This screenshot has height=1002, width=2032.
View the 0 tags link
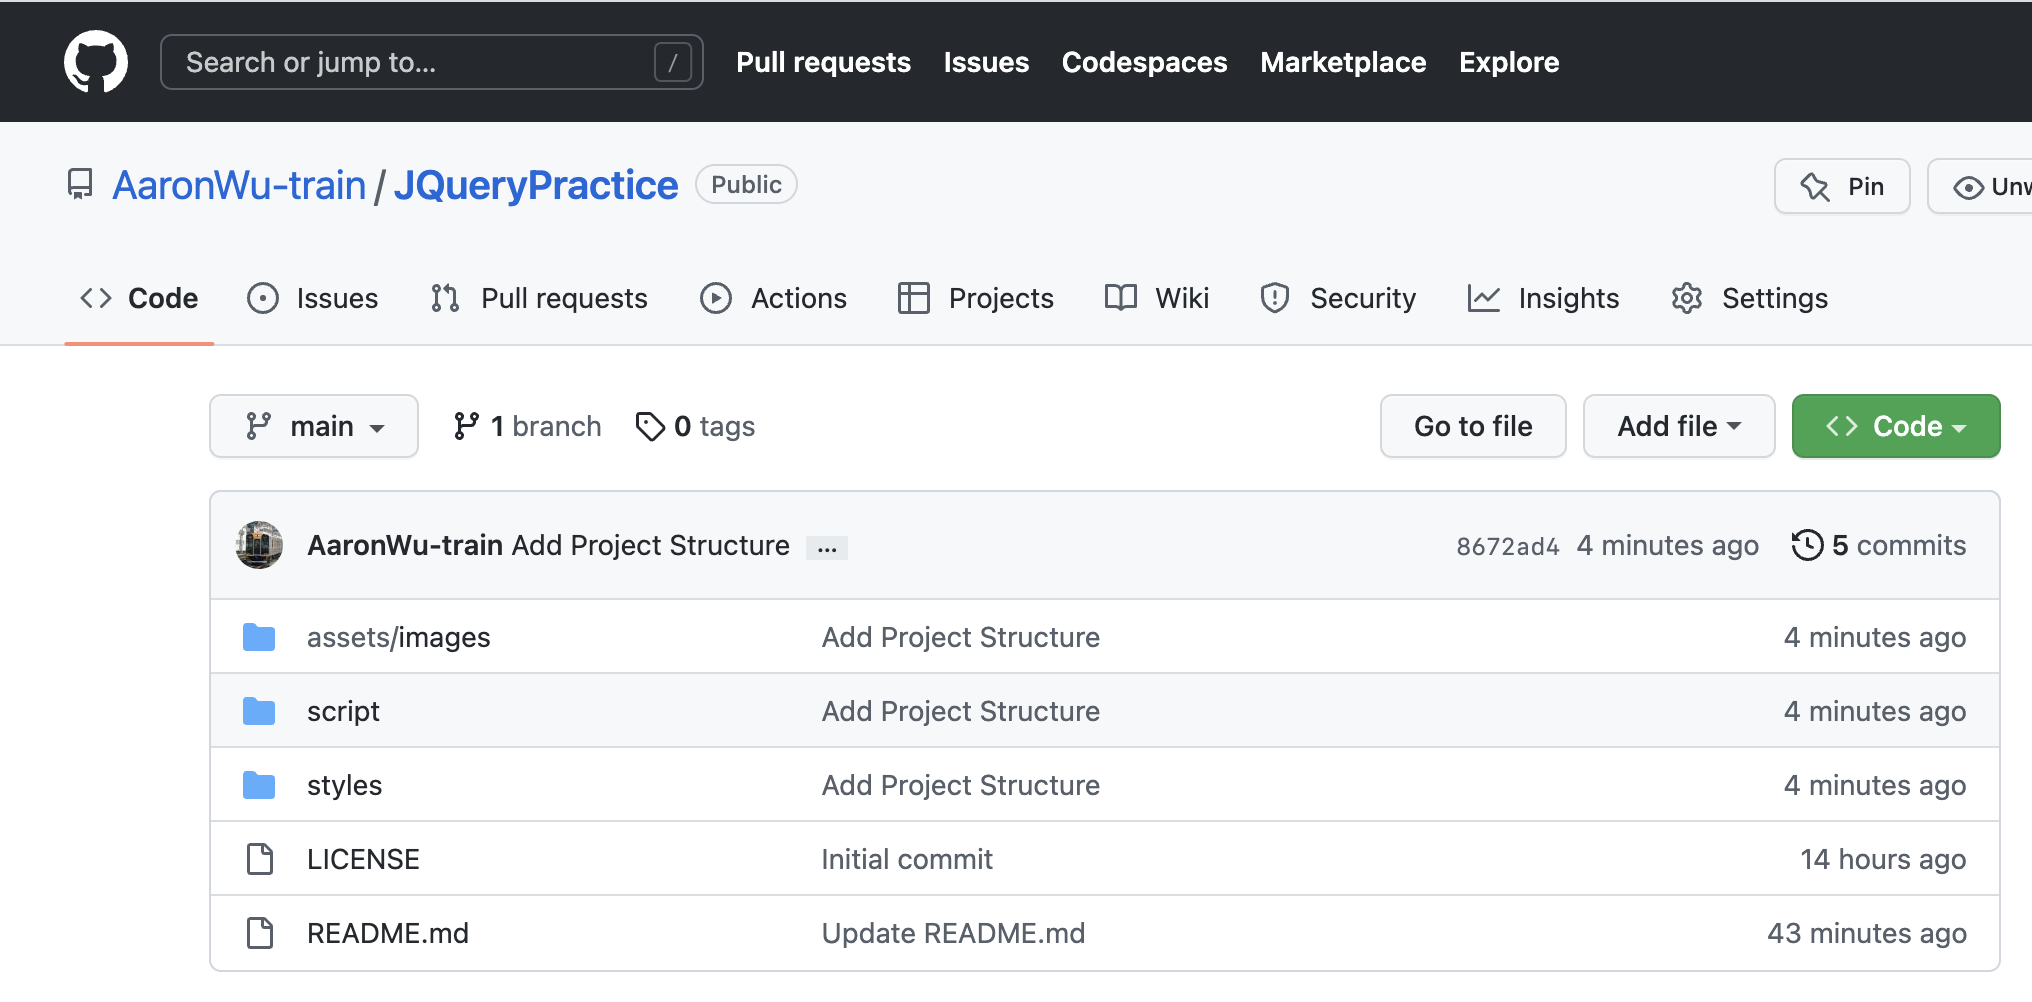695,426
